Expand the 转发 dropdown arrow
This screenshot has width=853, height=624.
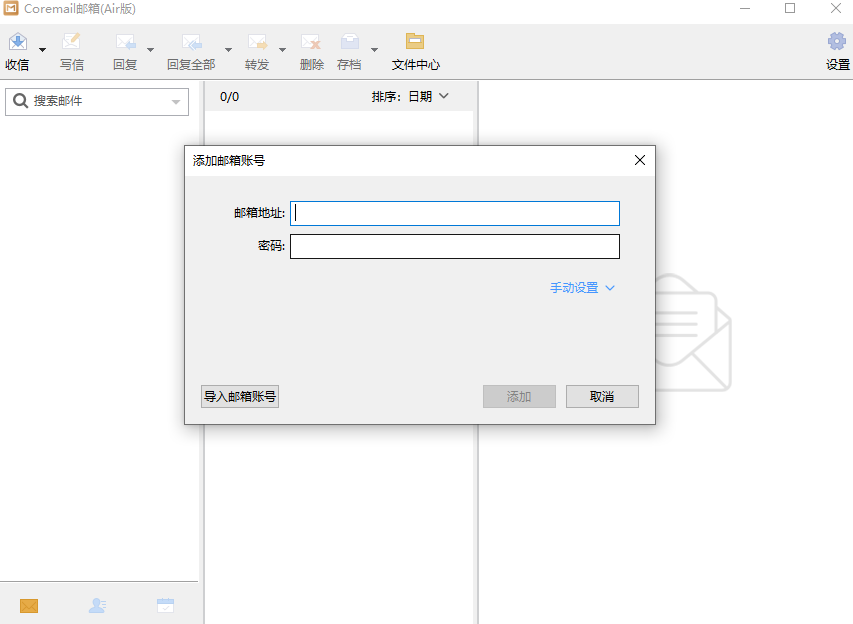pyautogui.click(x=282, y=48)
